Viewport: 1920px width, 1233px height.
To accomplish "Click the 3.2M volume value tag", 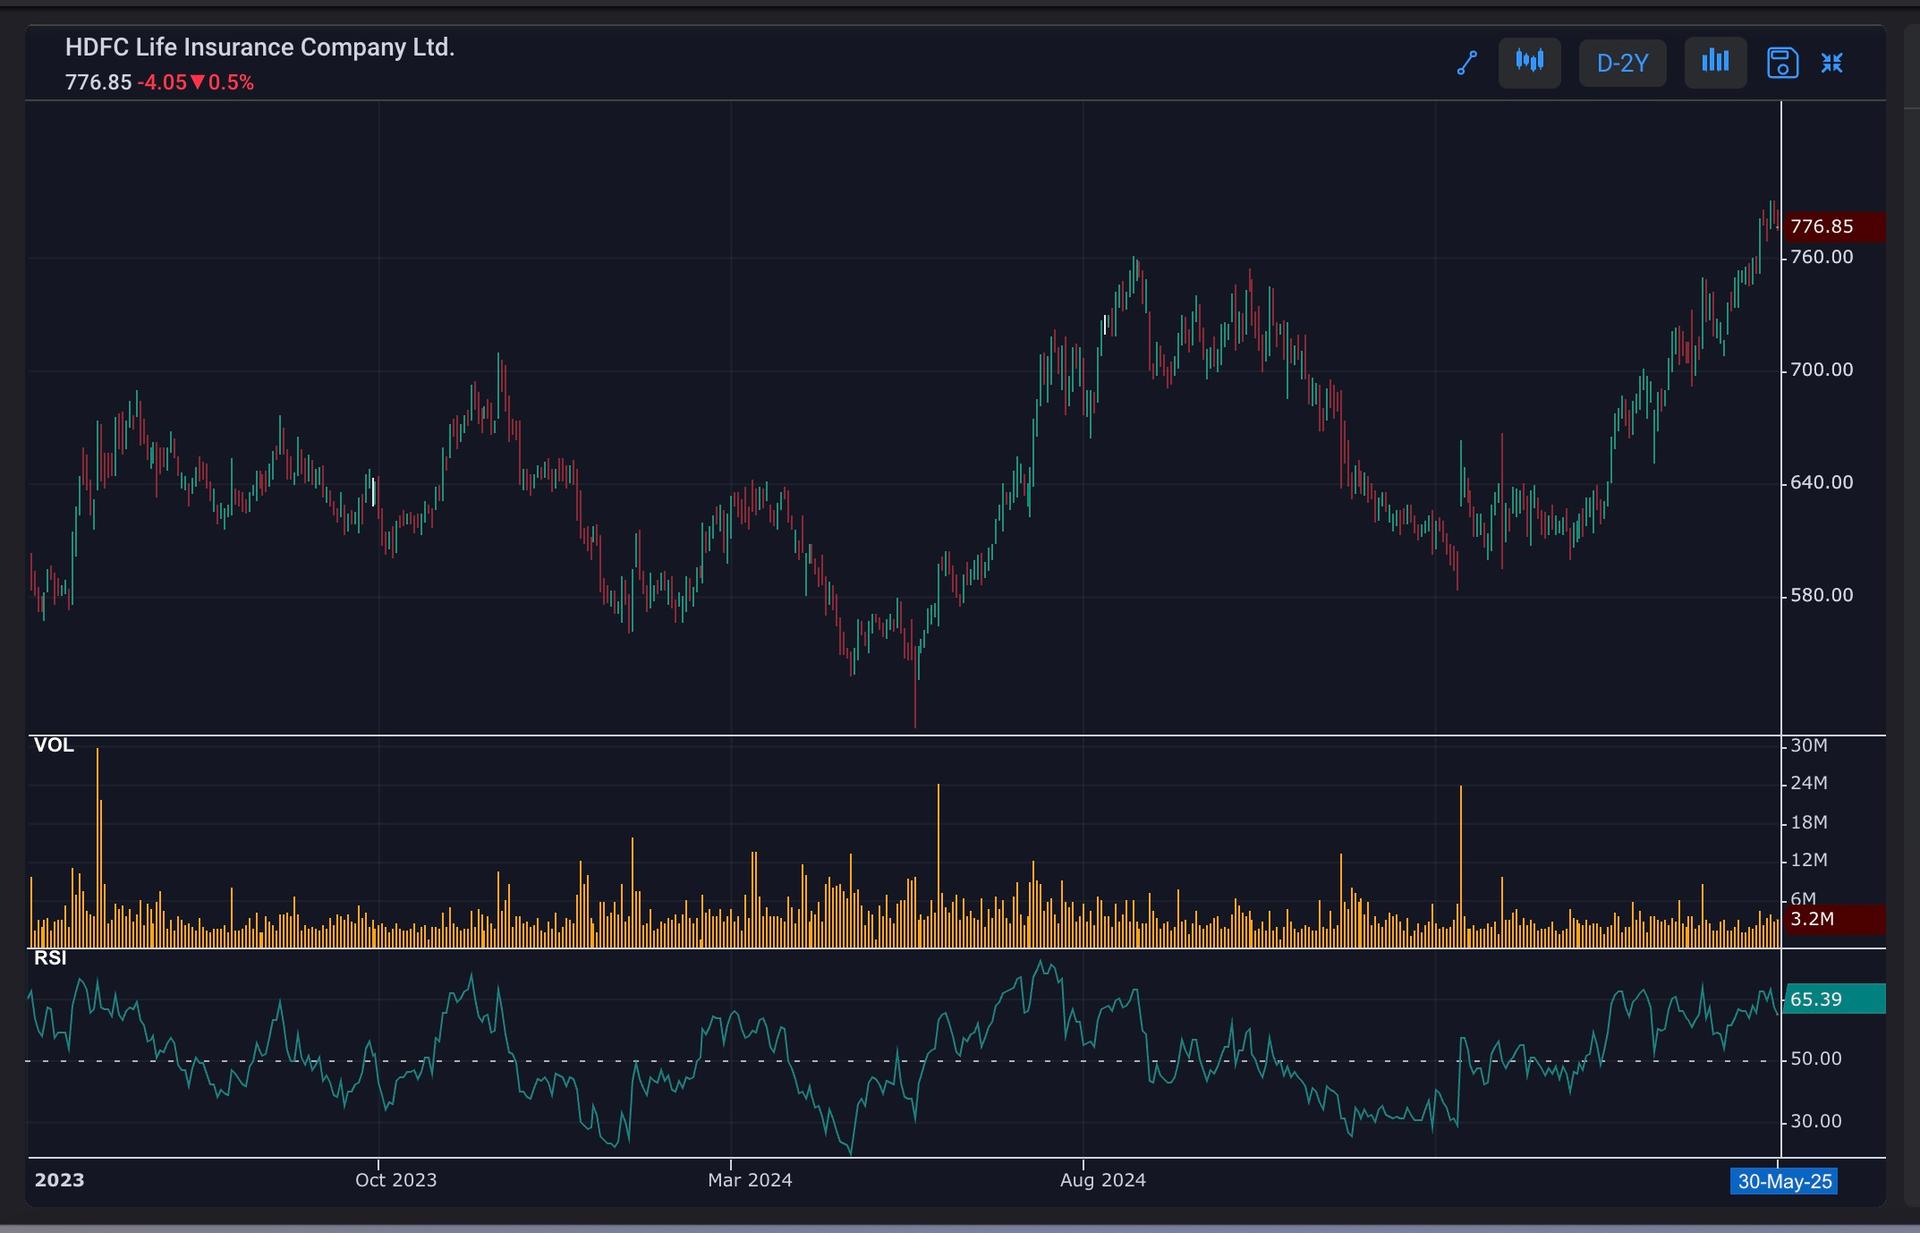I will tap(1834, 919).
